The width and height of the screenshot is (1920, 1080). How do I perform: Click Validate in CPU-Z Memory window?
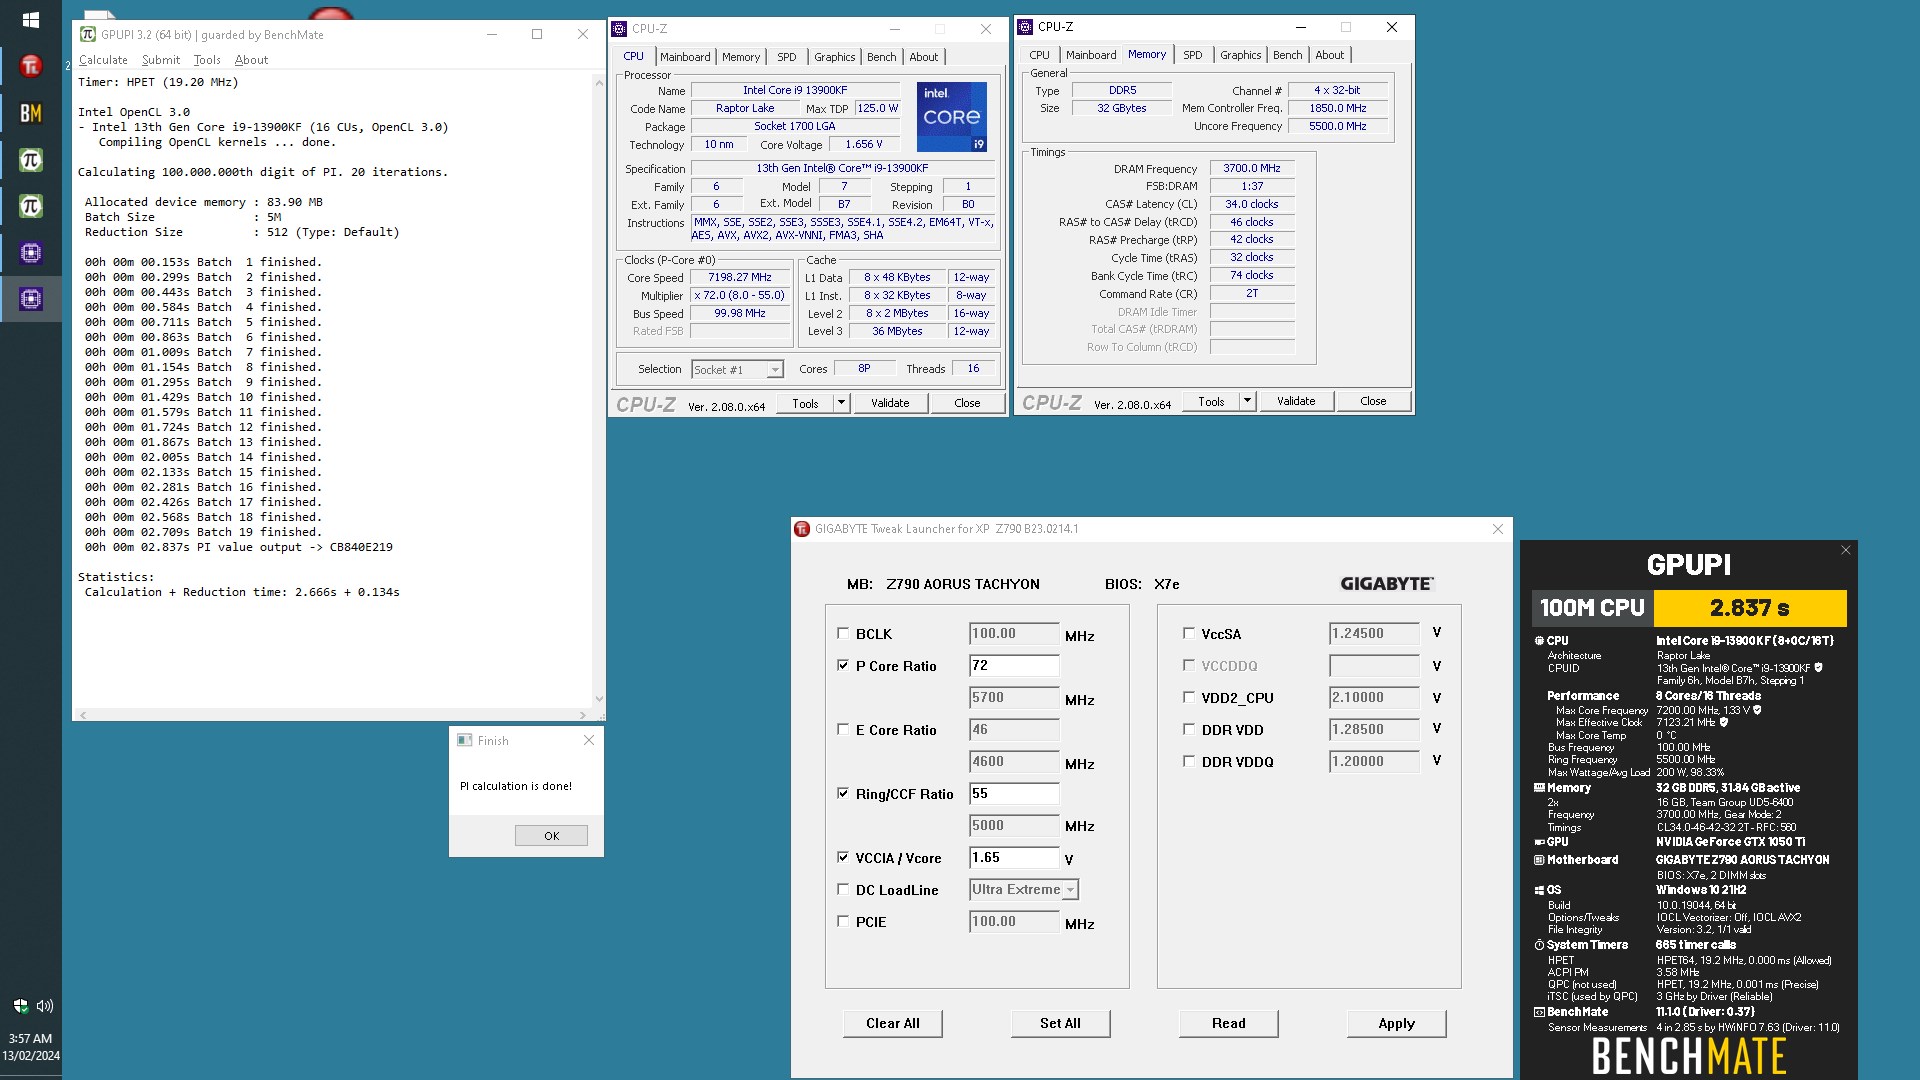1296,401
